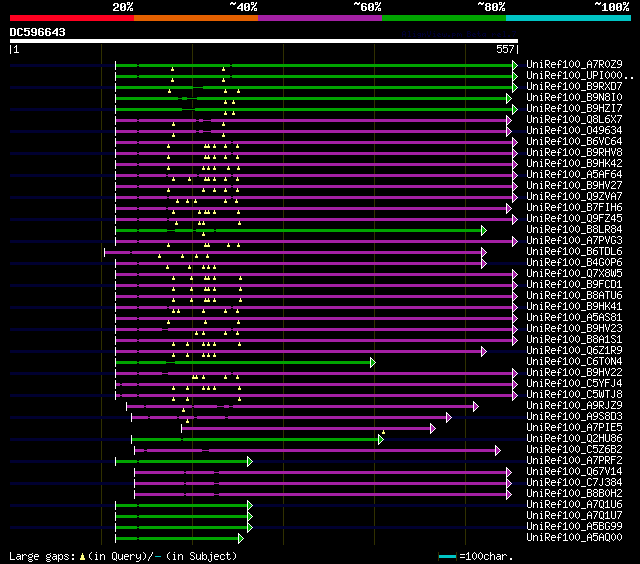Screen dimensions: 640x564
Task: Select hit UniRef100_B8ATU6
Action: pos(574,296)
